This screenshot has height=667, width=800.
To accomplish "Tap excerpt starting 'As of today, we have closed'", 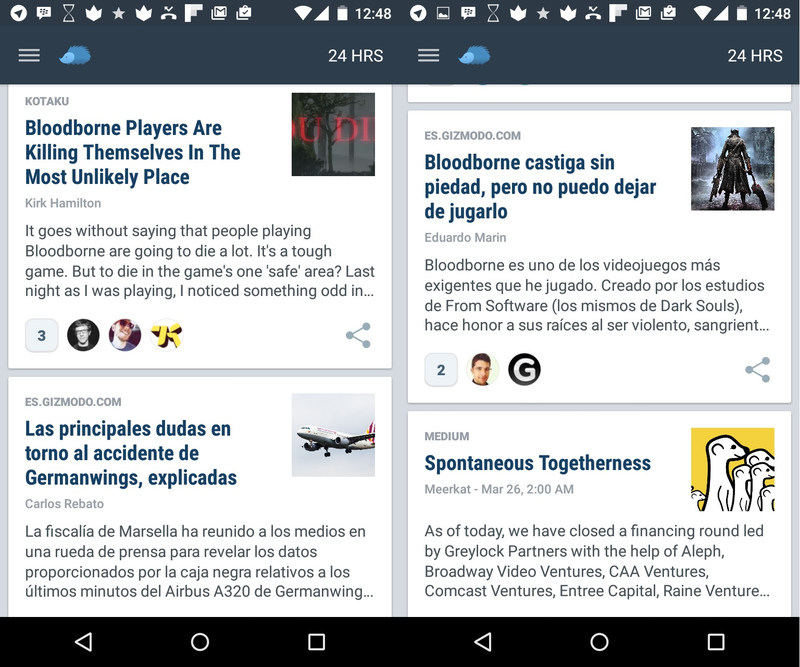I will 597,561.
